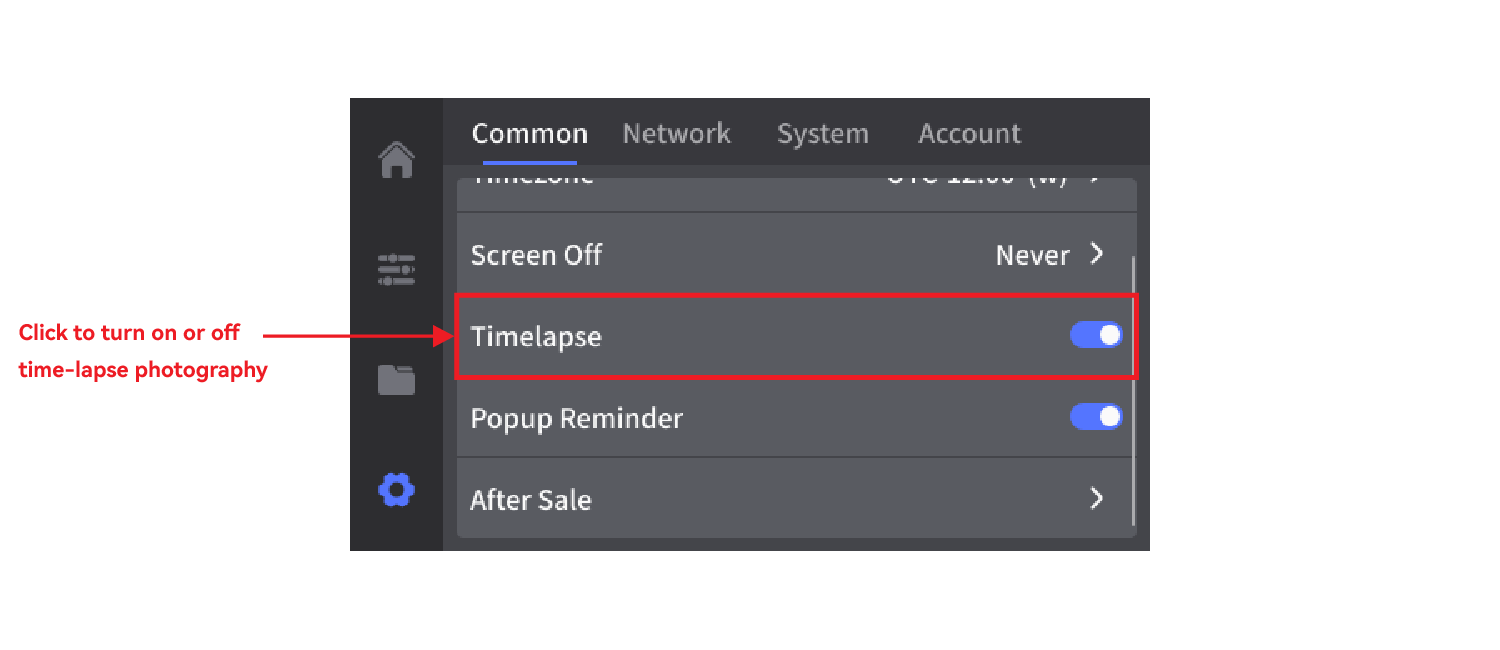
Task: Expand the Screen Off chevron arrow
Action: pyautogui.click(x=1097, y=254)
